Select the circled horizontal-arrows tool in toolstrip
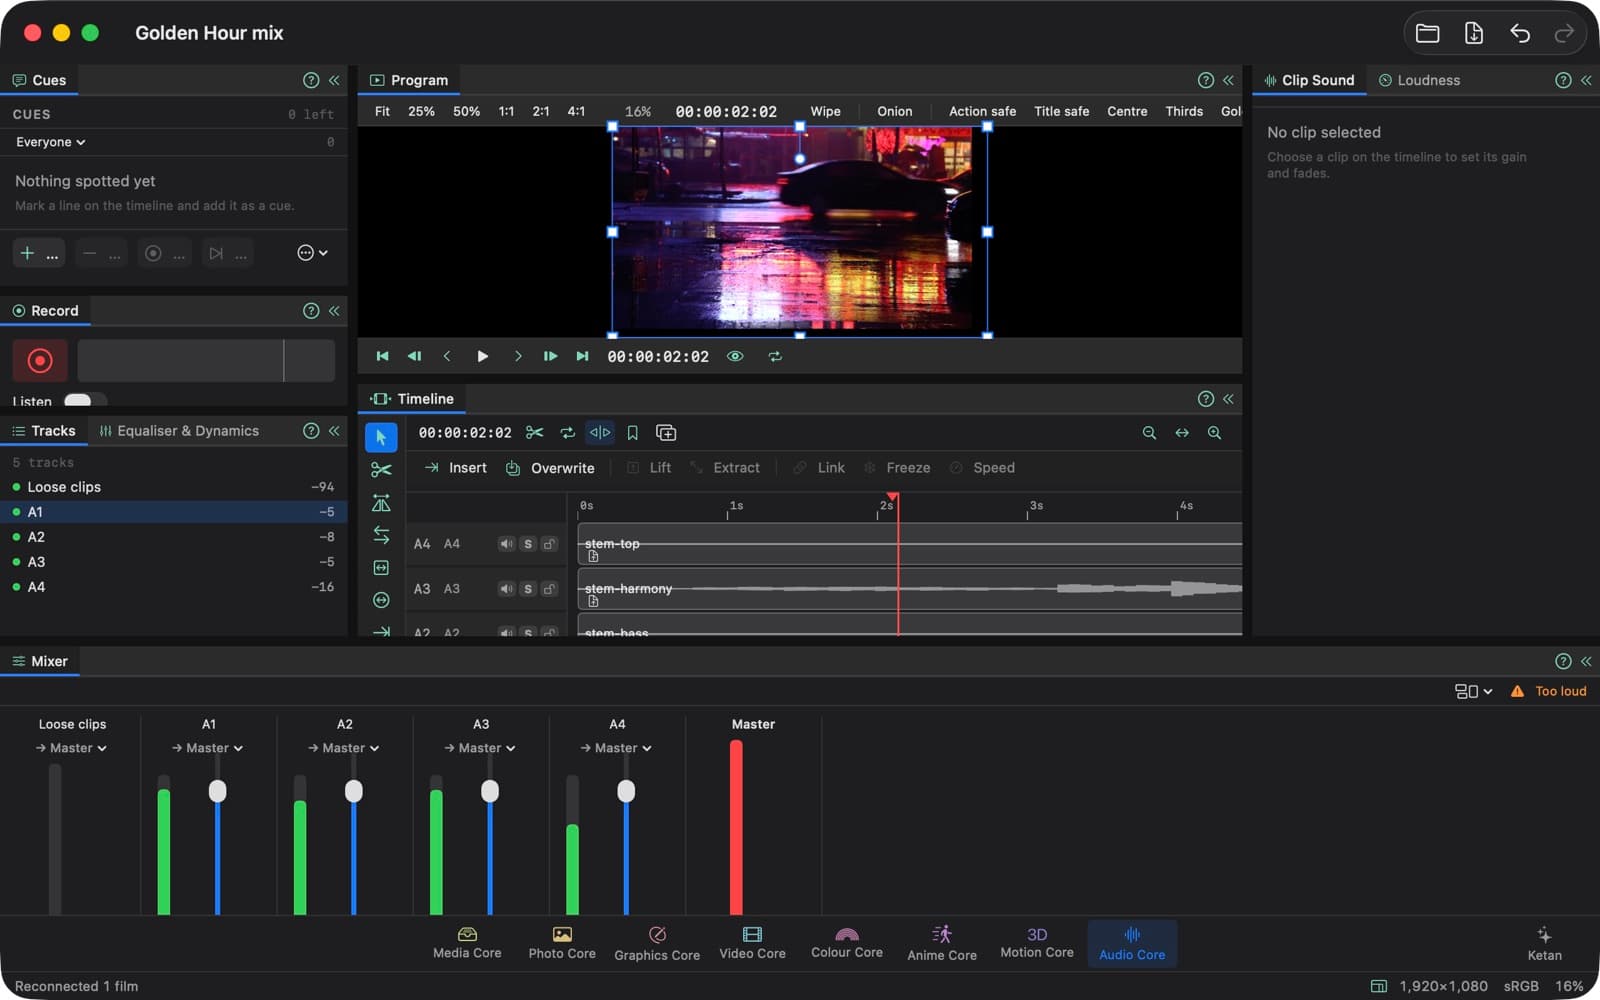This screenshot has height=1000, width=1600. click(381, 600)
